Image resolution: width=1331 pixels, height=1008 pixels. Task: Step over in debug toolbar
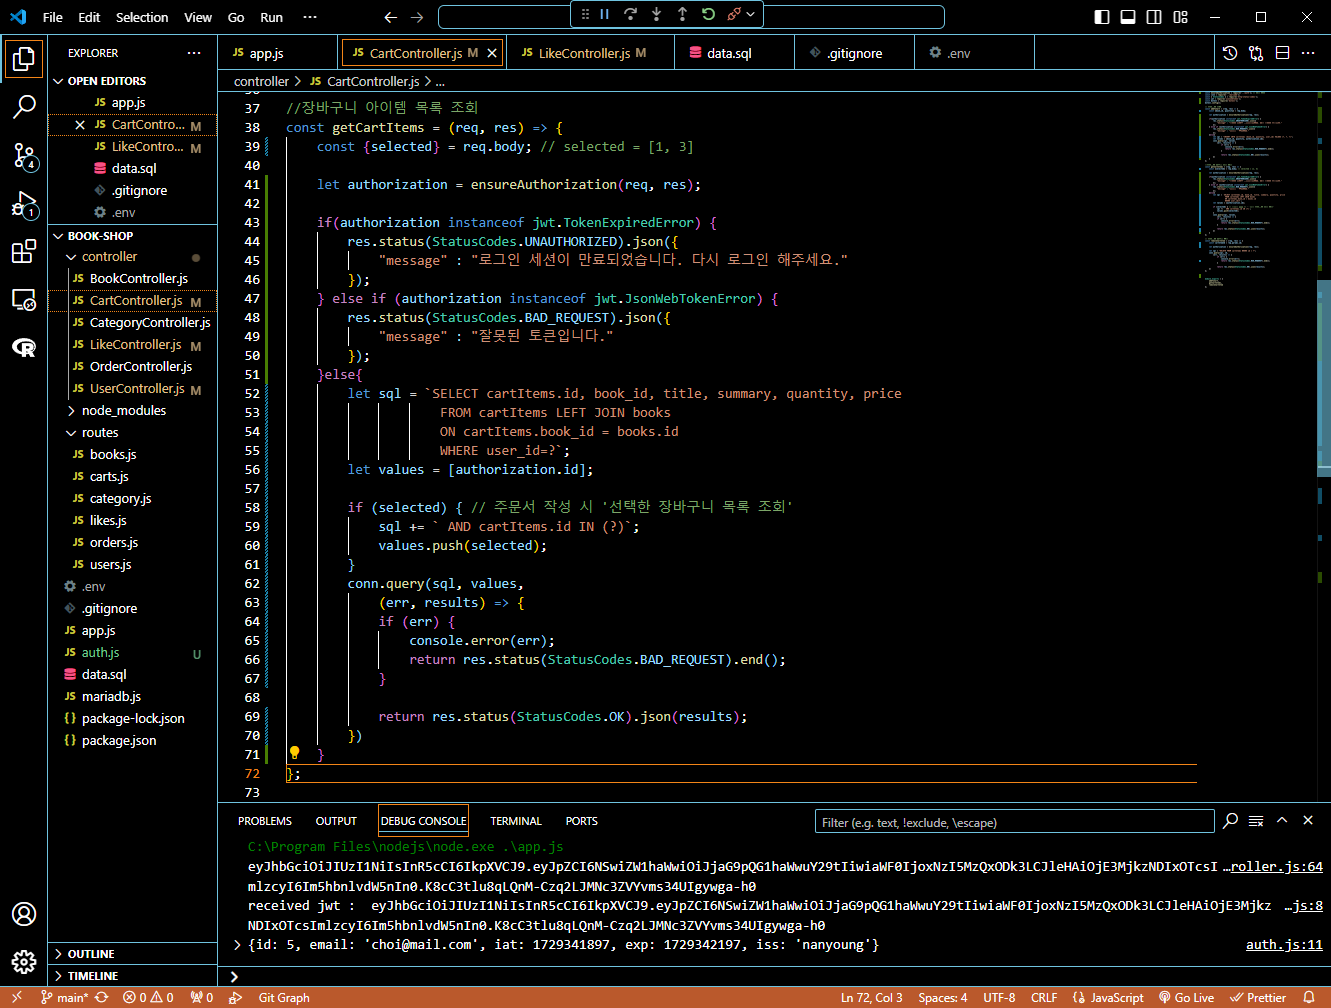(x=630, y=14)
